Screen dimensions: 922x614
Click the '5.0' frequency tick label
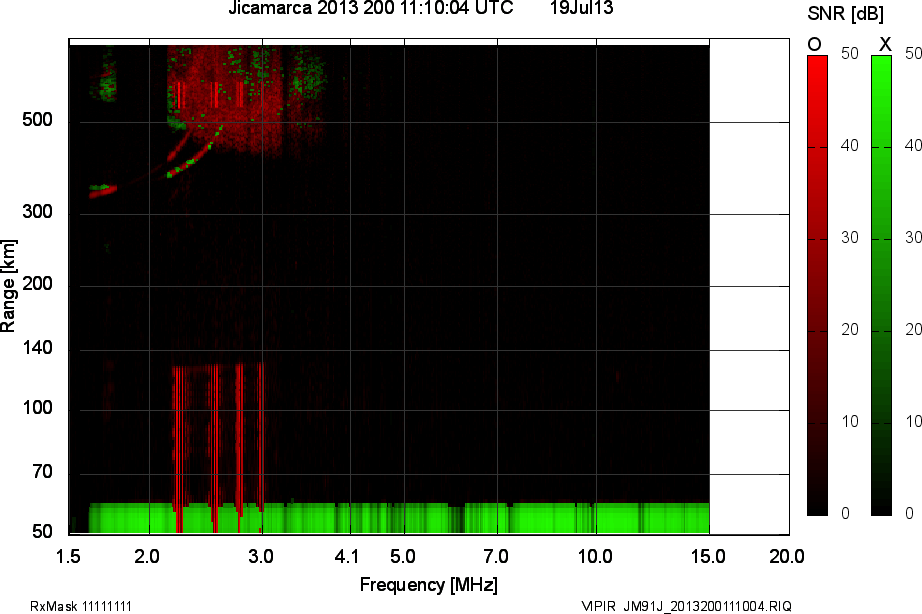pyautogui.click(x=403, y=556)
